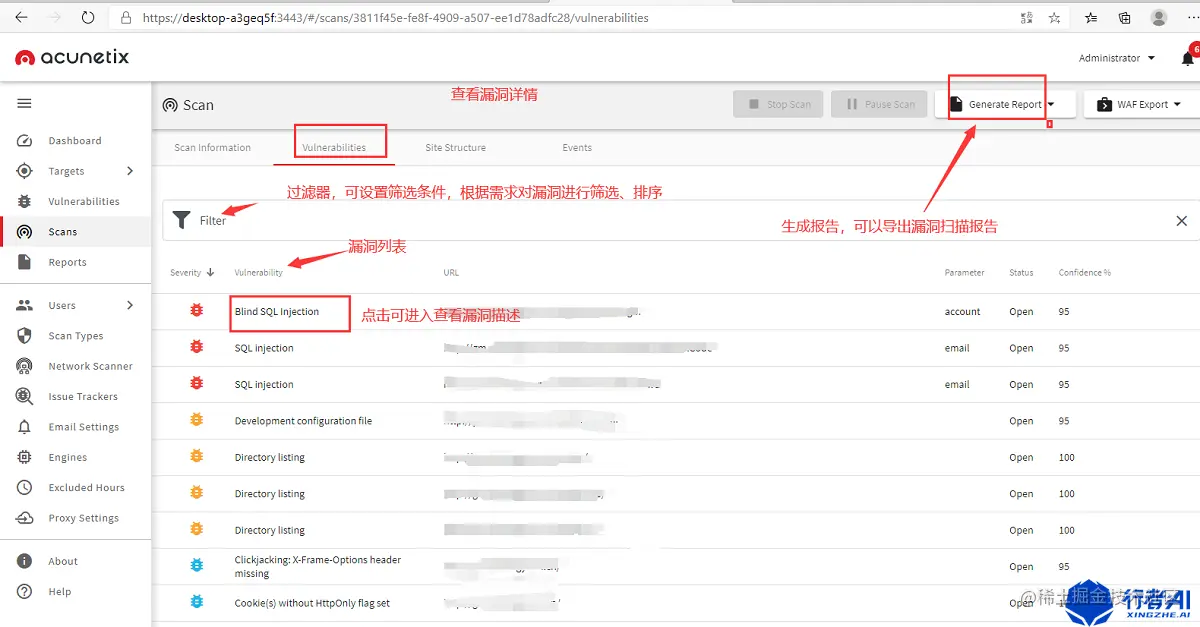Open the browser favorites list icon
The height and width of the screenshot is (627, 1200).
[1091, 18]
